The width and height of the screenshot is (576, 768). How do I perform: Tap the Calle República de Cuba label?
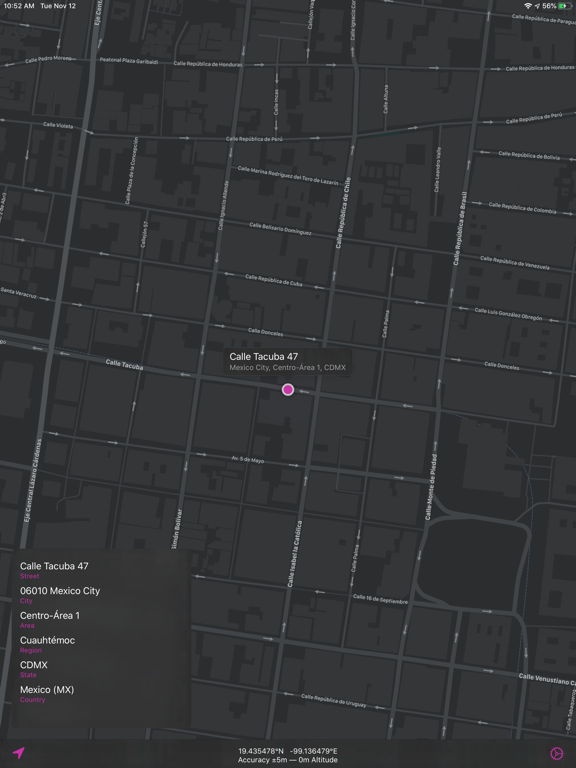click(x=273, y=280)
